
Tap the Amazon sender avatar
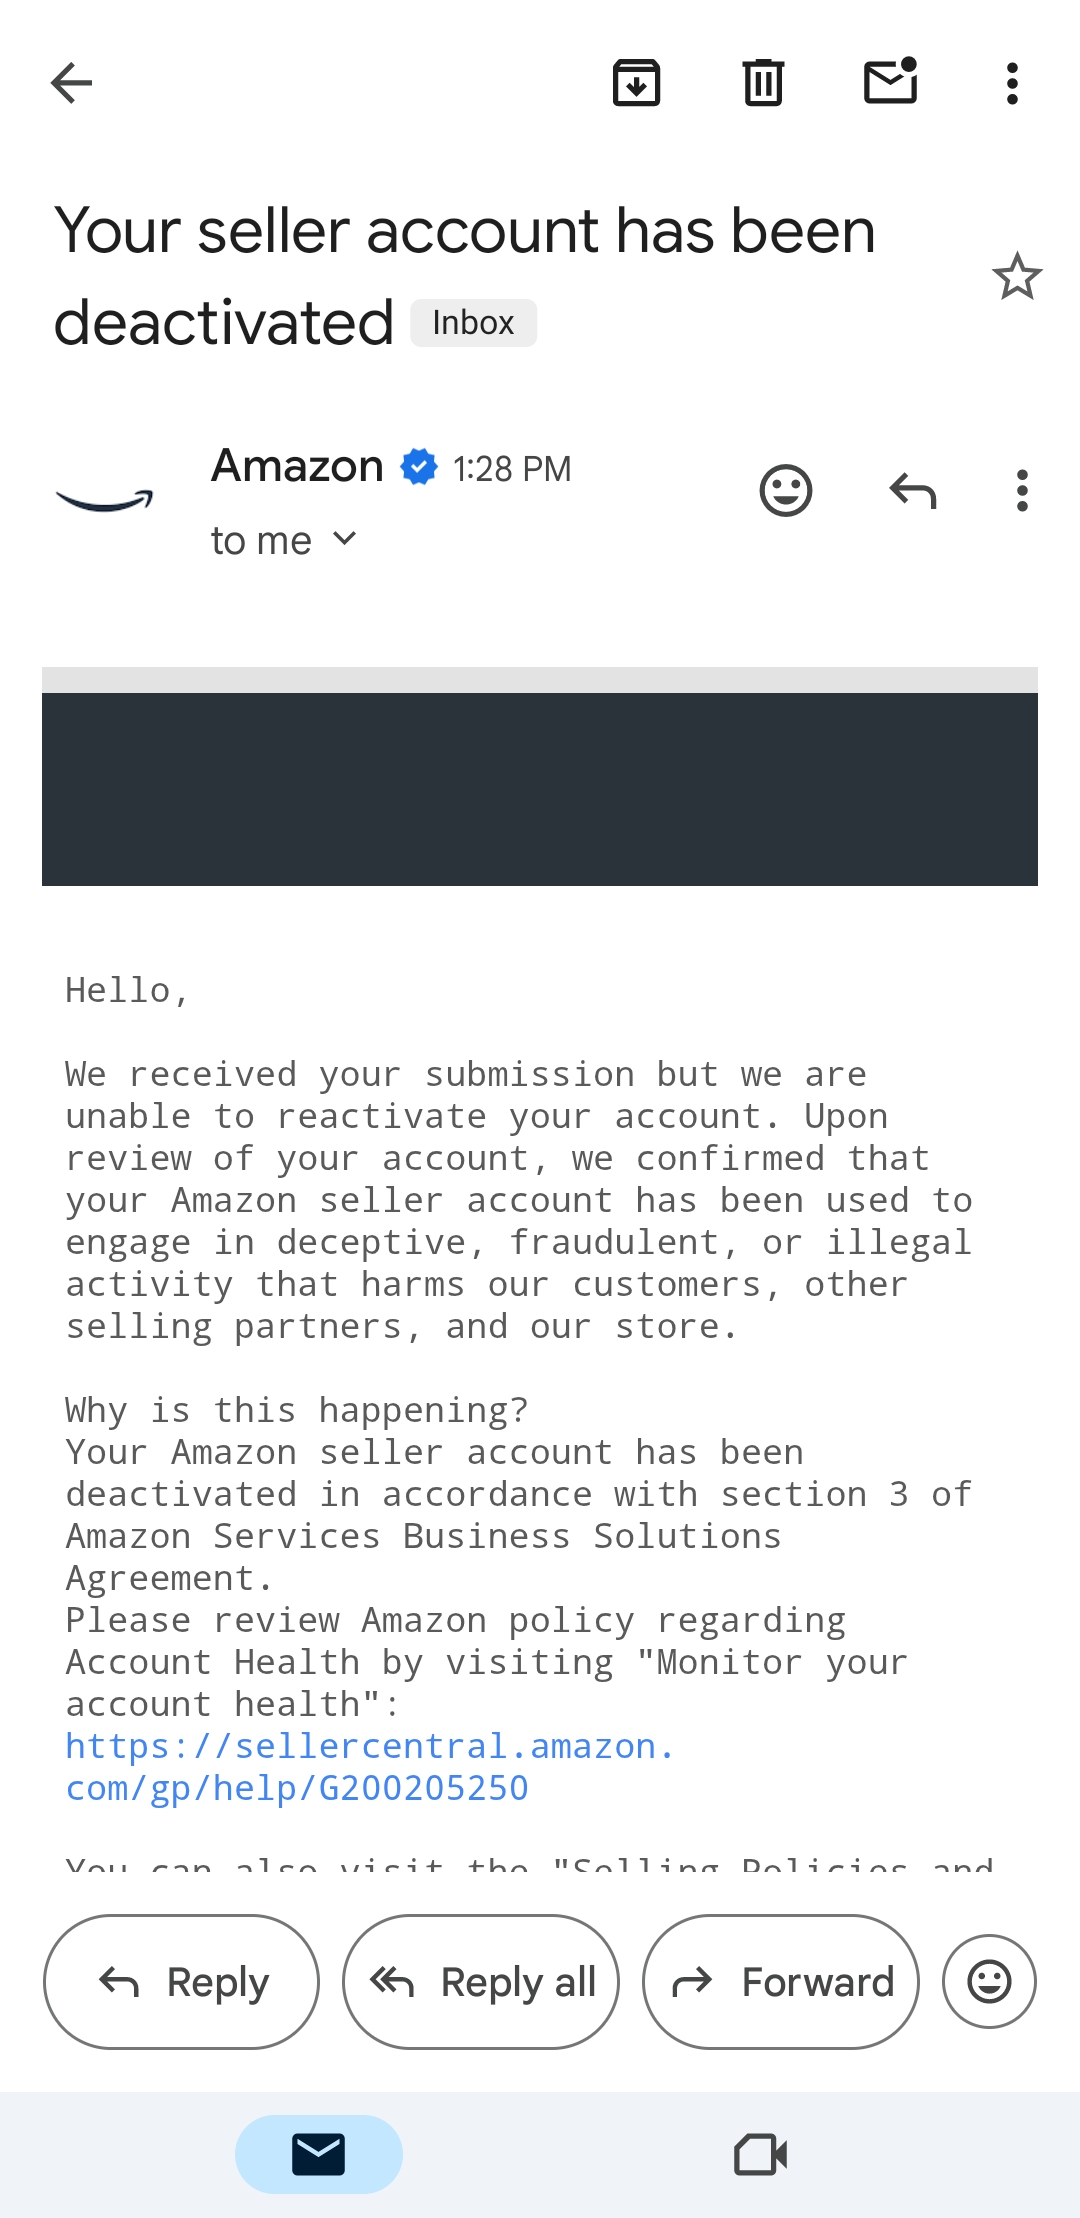104,499
